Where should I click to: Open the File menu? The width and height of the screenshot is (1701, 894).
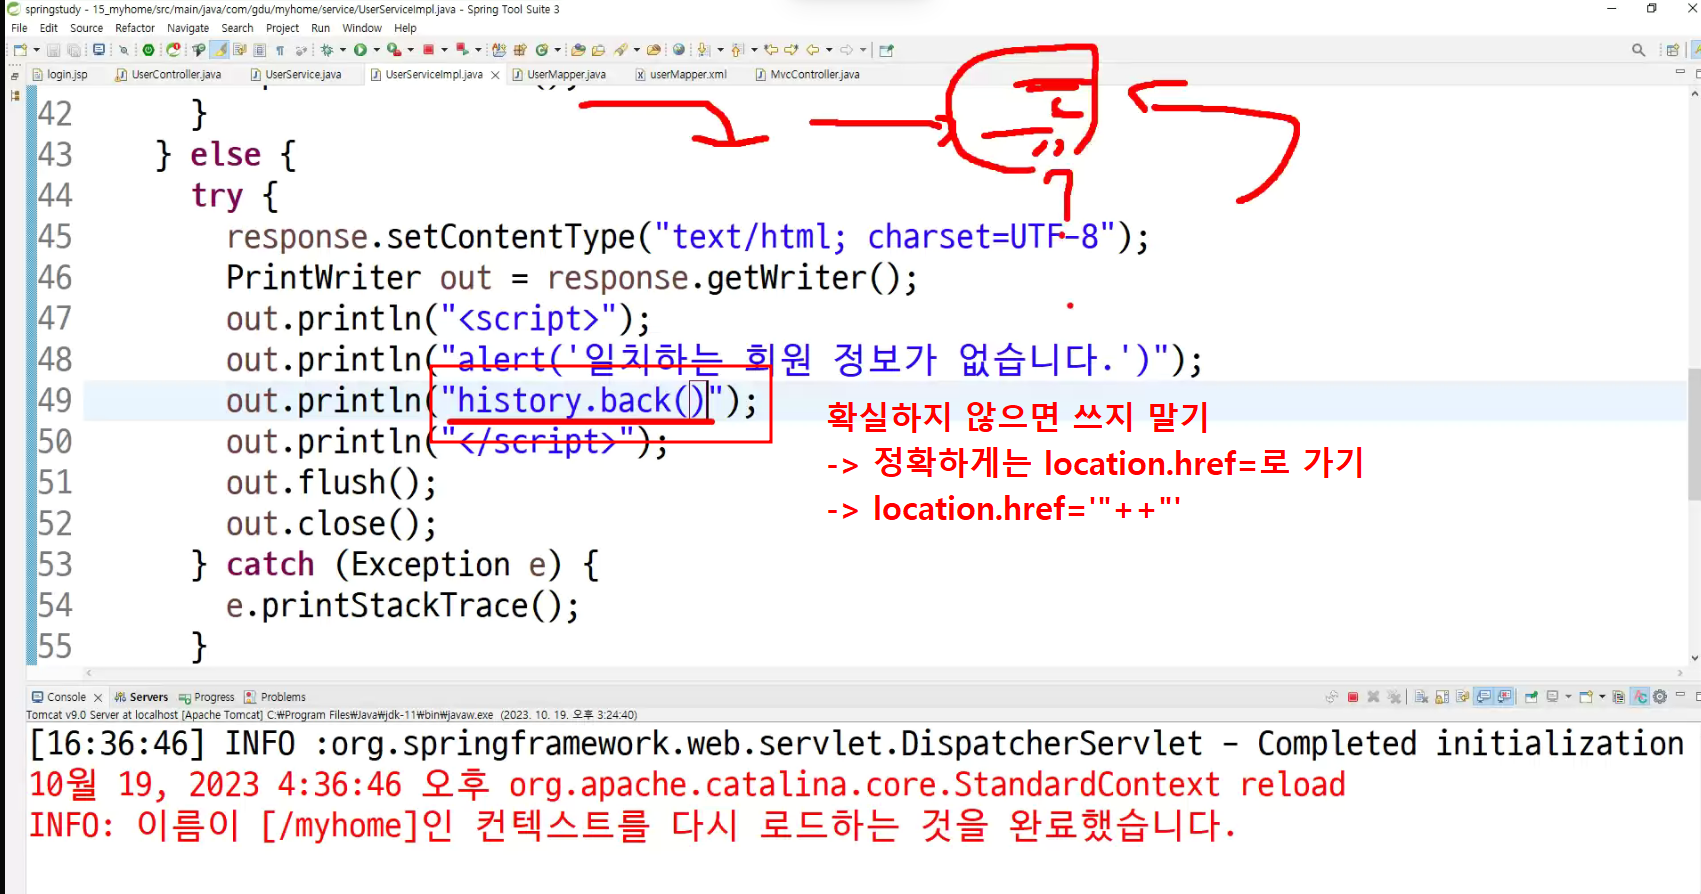click(19, 28)
